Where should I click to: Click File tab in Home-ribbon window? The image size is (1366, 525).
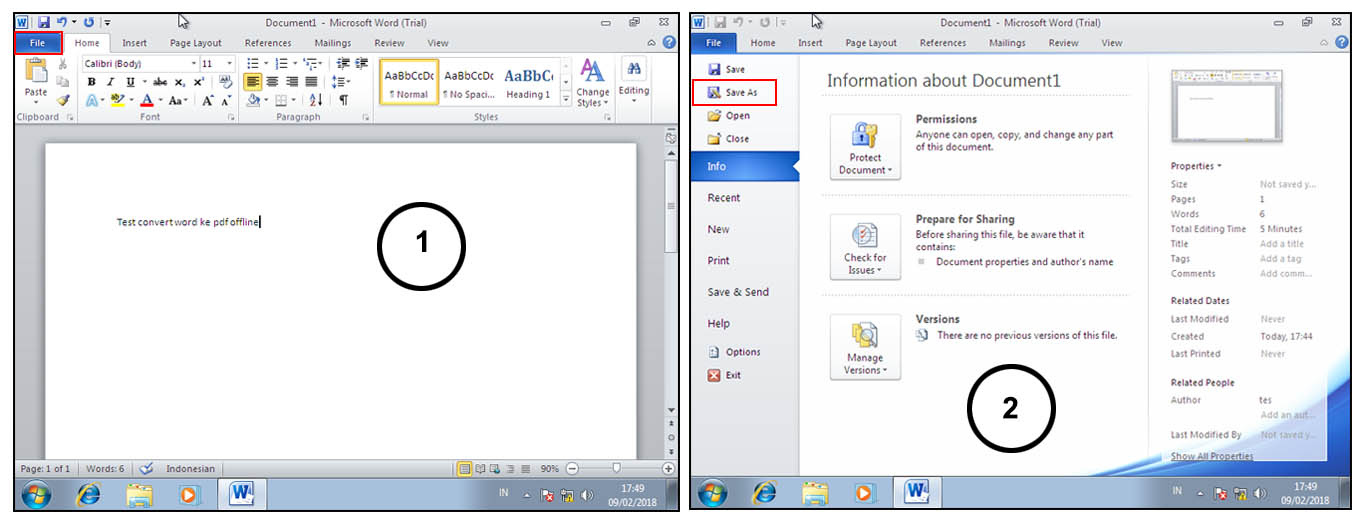pyautogui.click(x=38, y=43)
